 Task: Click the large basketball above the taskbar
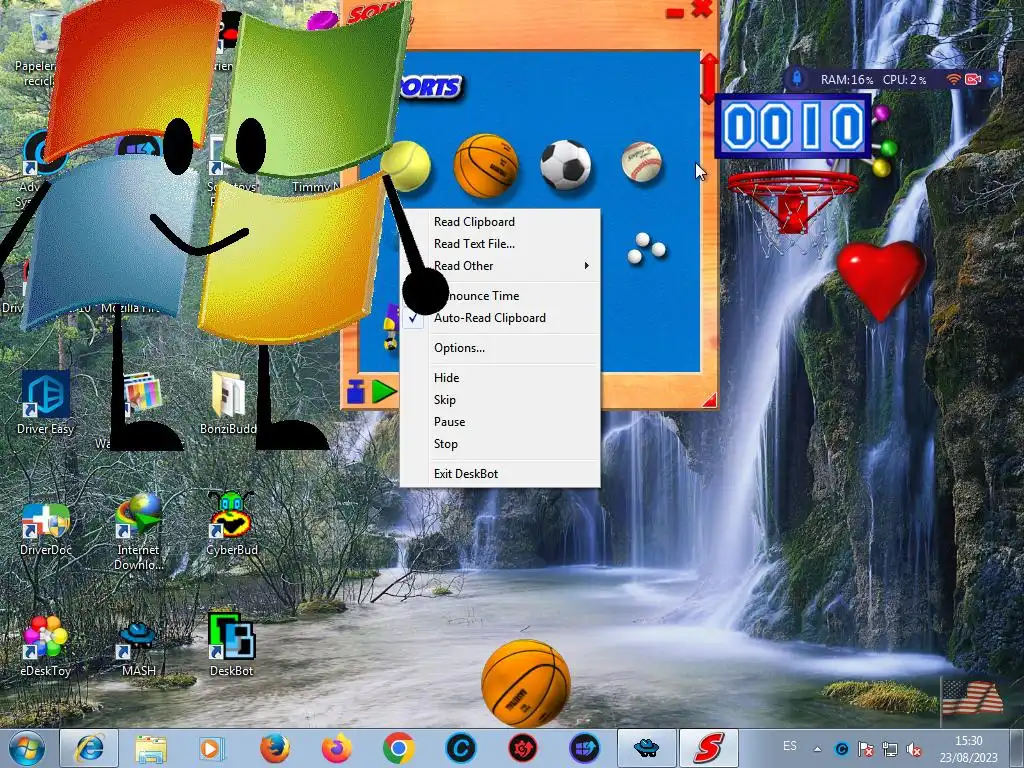tap(526, 683)
